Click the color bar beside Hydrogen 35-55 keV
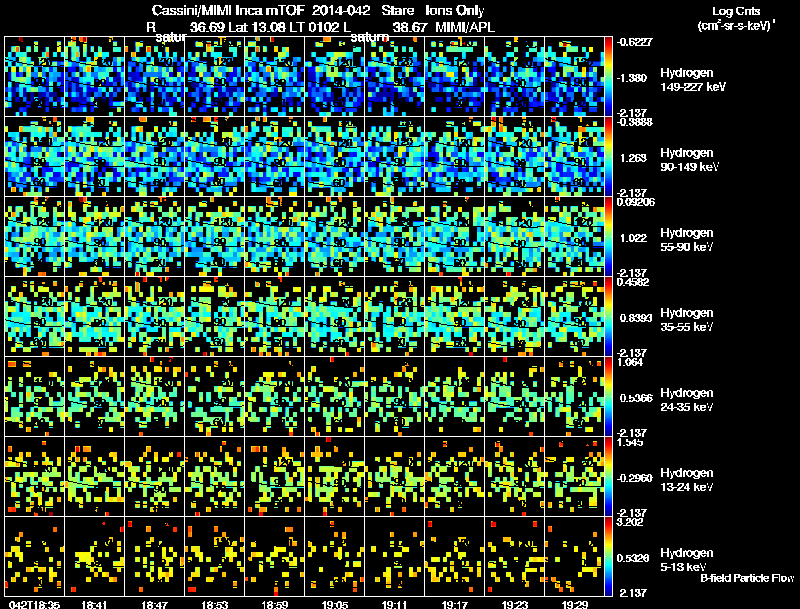Image resolution: width=800 pixels, height=609 pixels. tap(608, 317)
